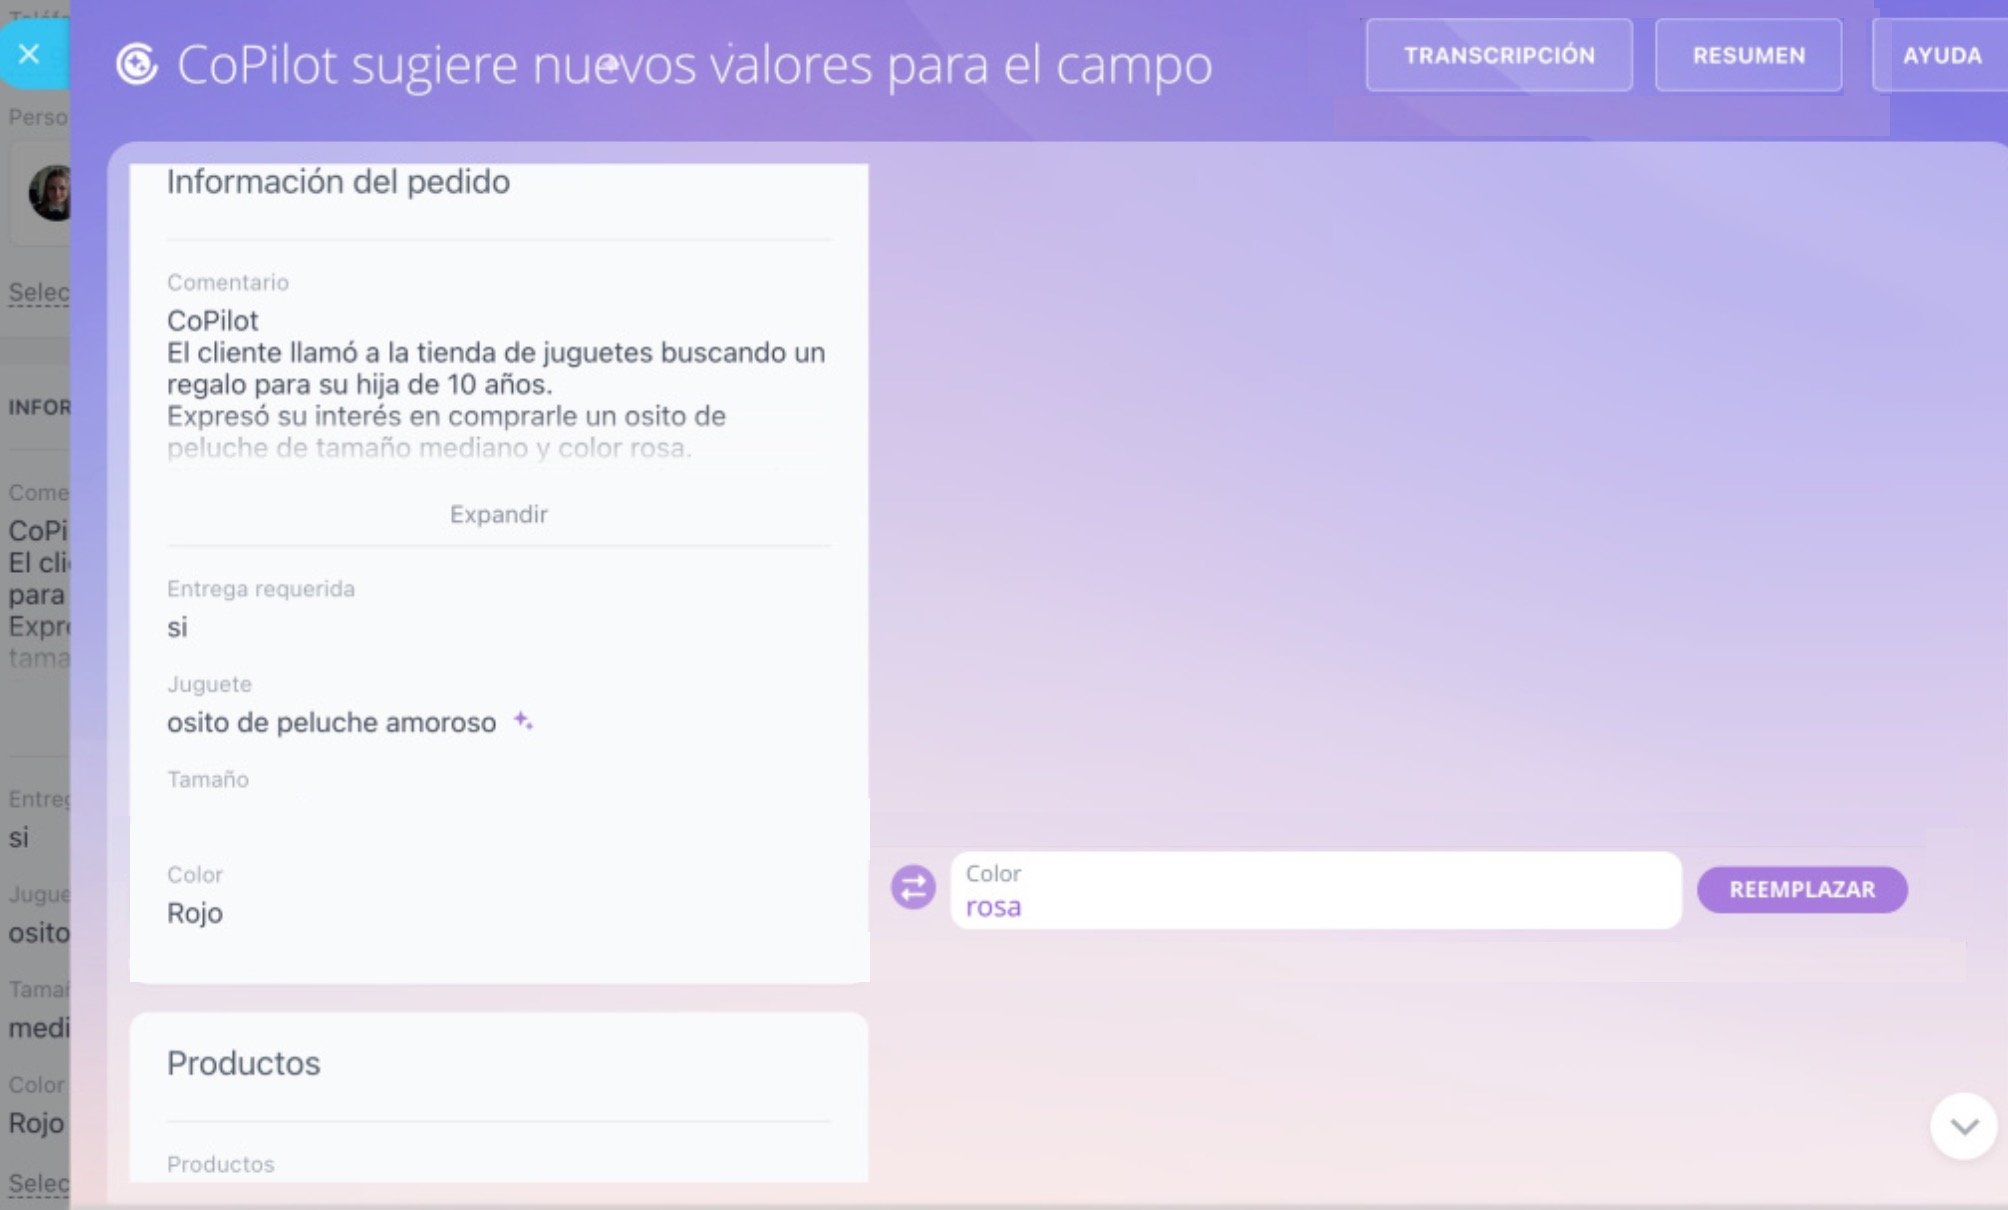The height and width of the screenshot is (1210, 2008).
Task: Click the Juguete value osito de peluche amoroso
Action: coord(331,722)
